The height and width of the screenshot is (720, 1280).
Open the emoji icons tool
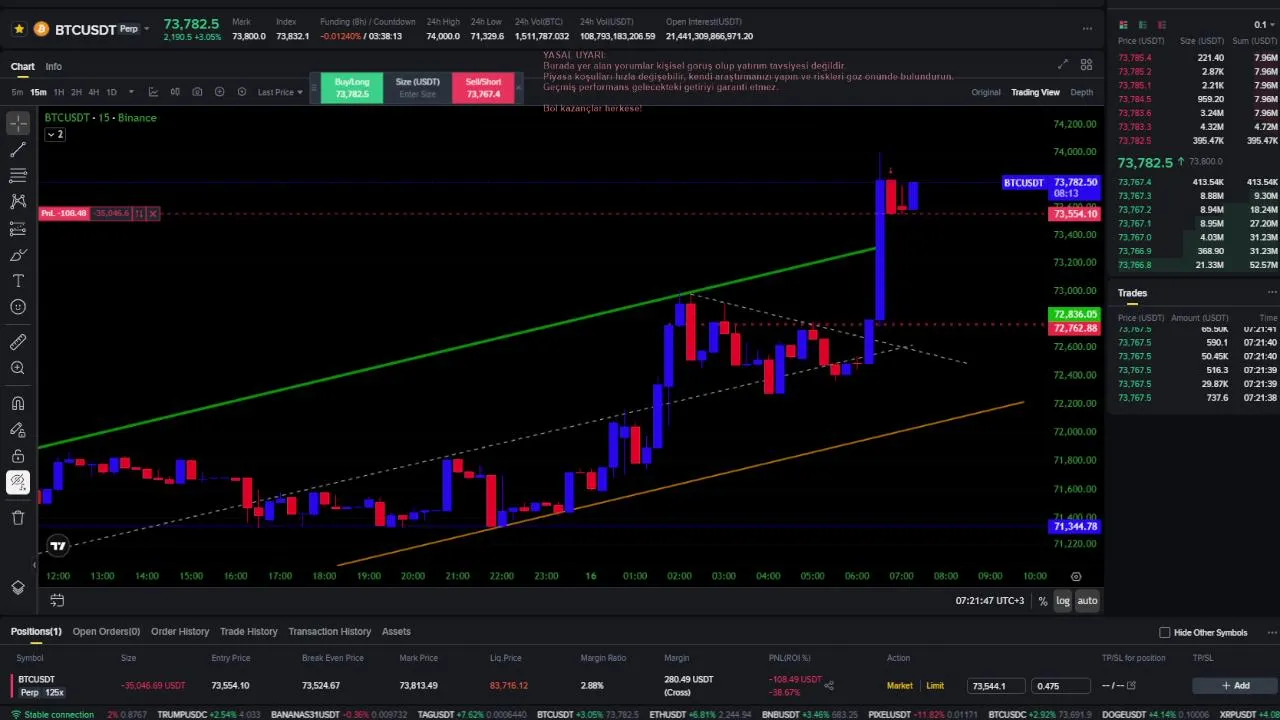coord(18,307)
